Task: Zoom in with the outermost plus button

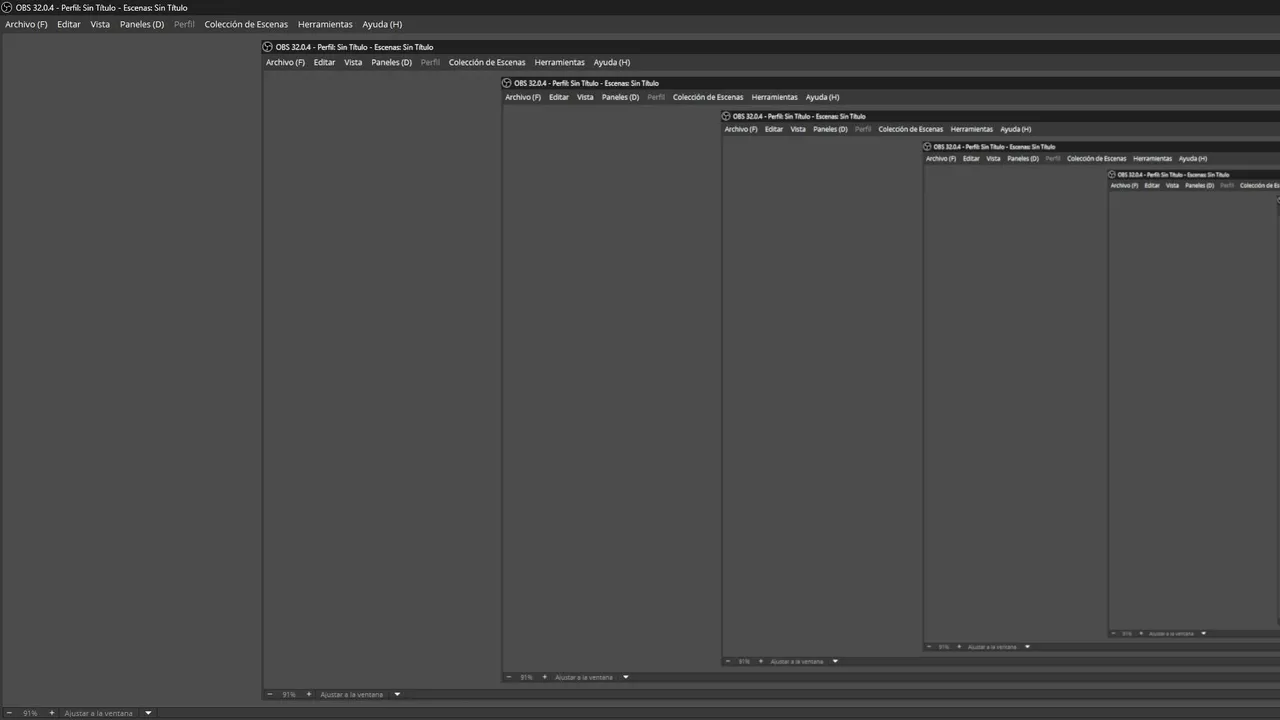Action: [52, 713]
